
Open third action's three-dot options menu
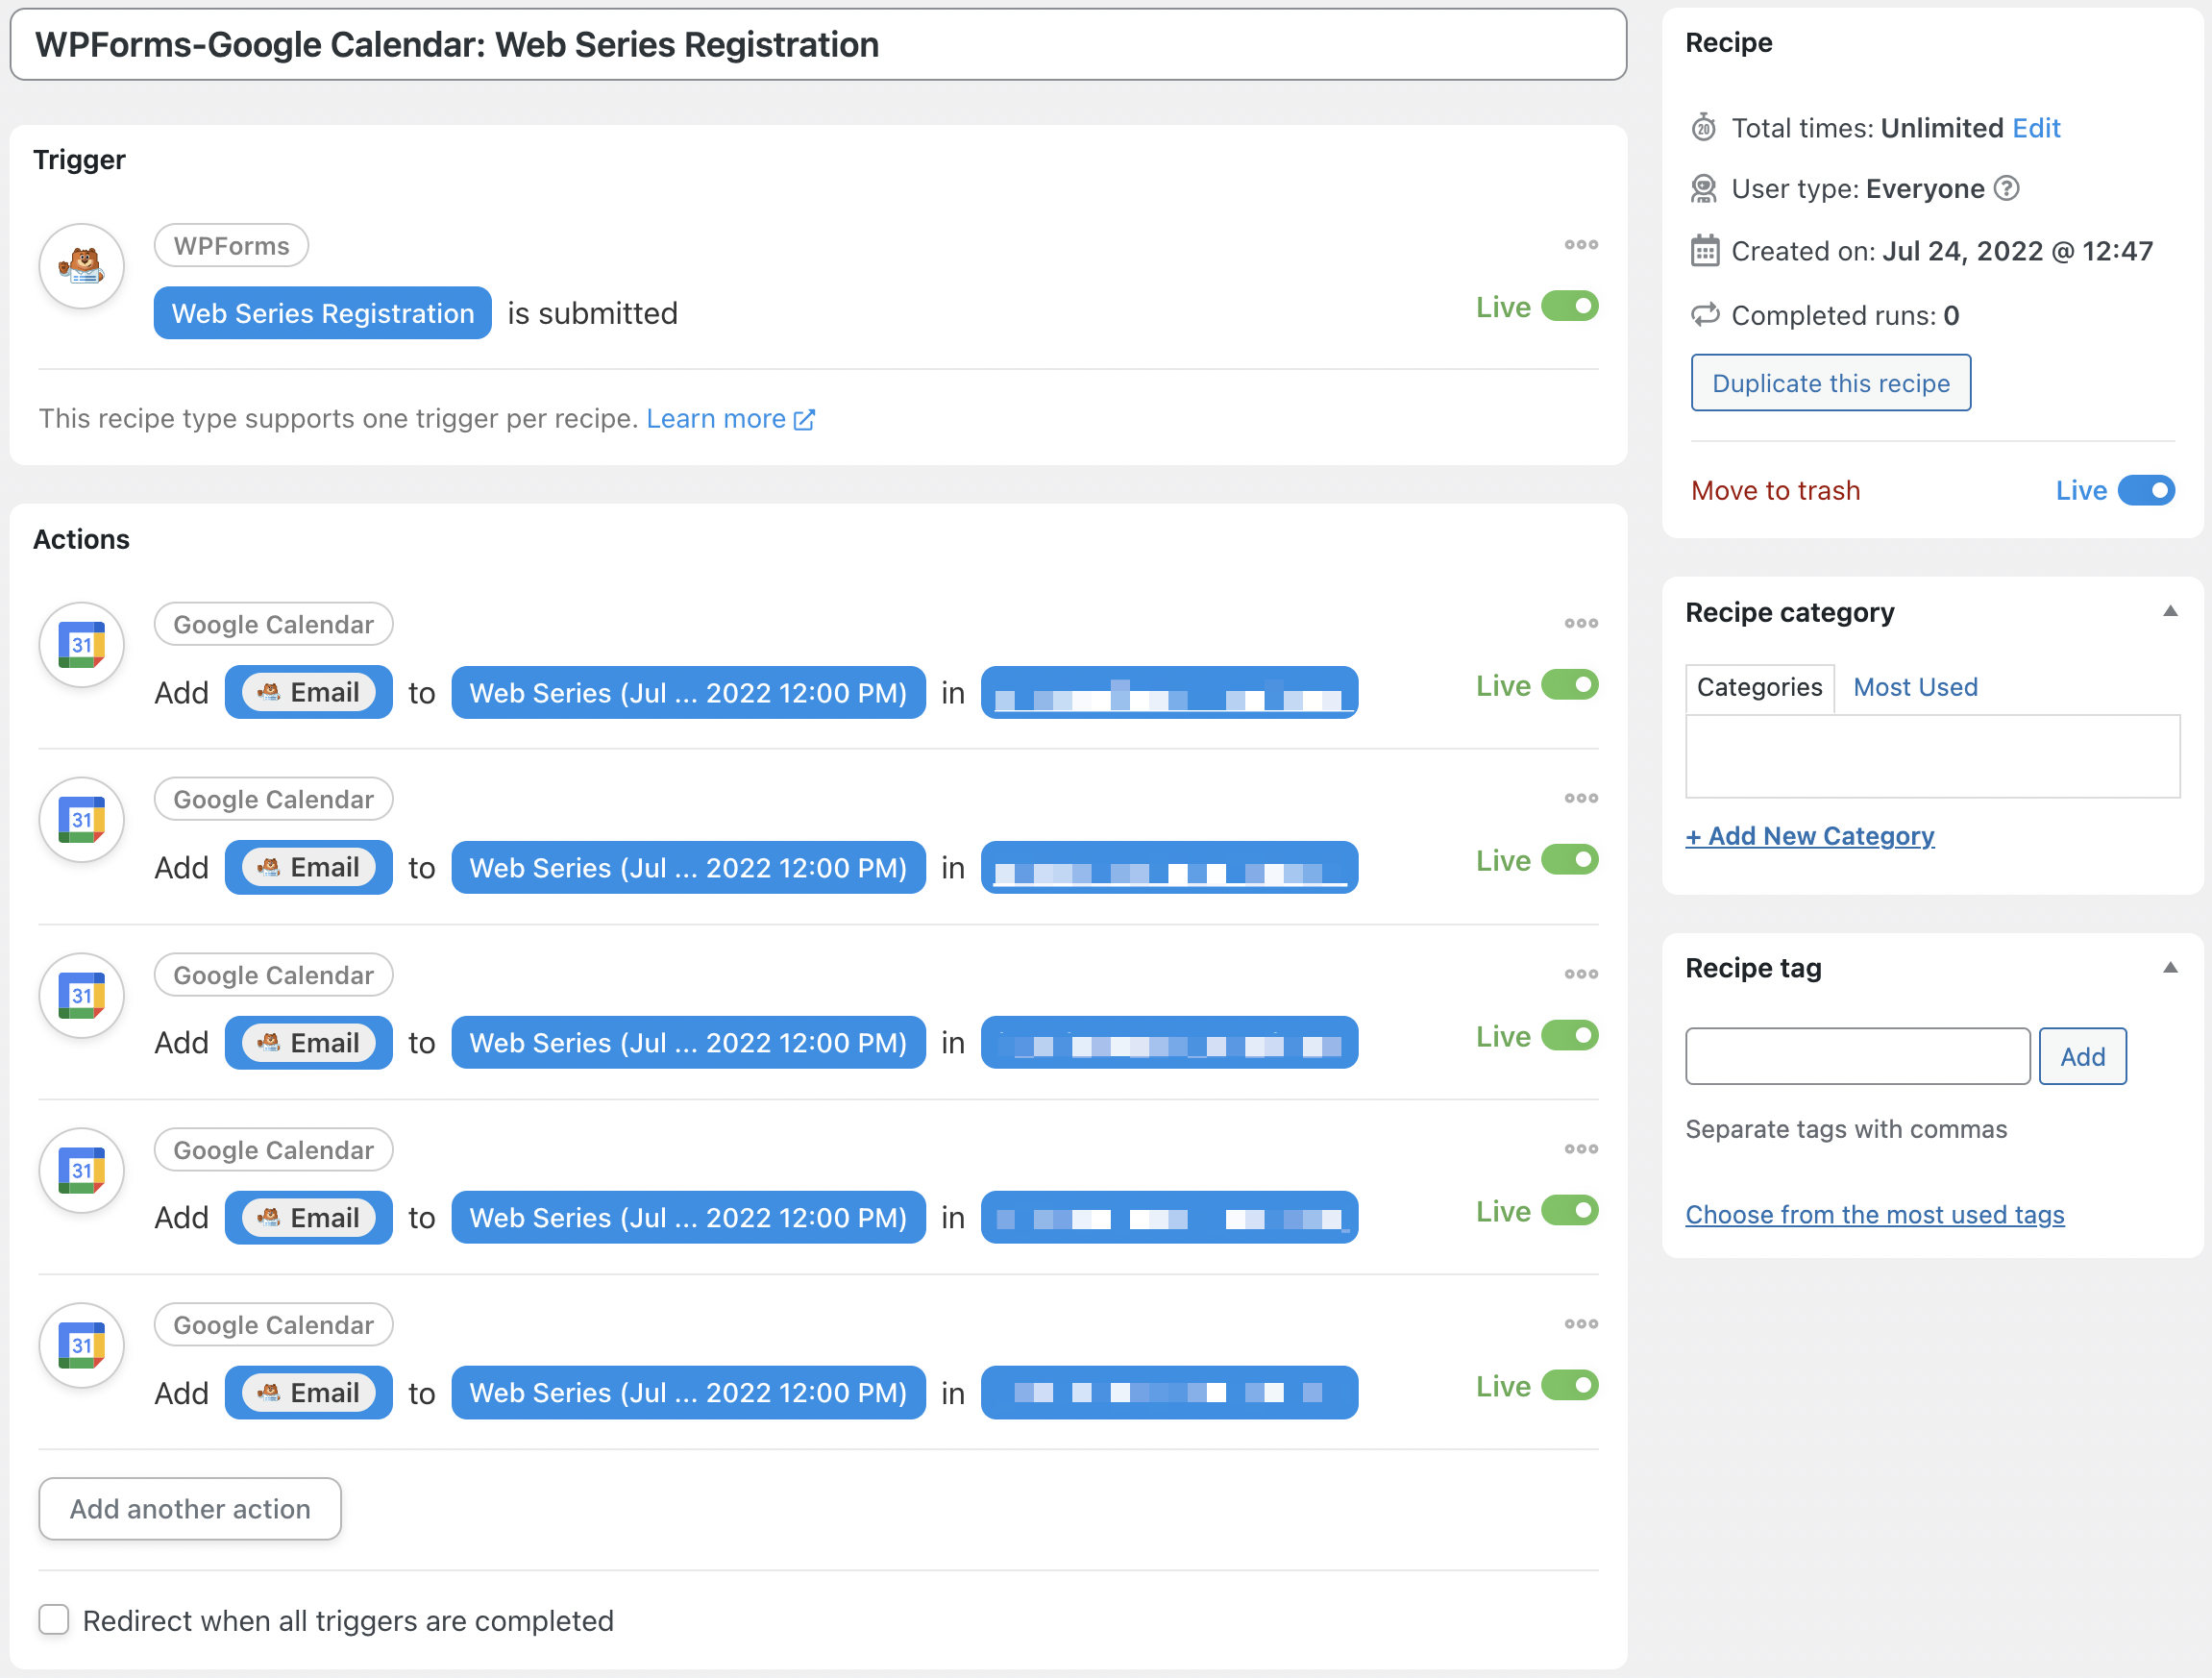coord(1581,974)
